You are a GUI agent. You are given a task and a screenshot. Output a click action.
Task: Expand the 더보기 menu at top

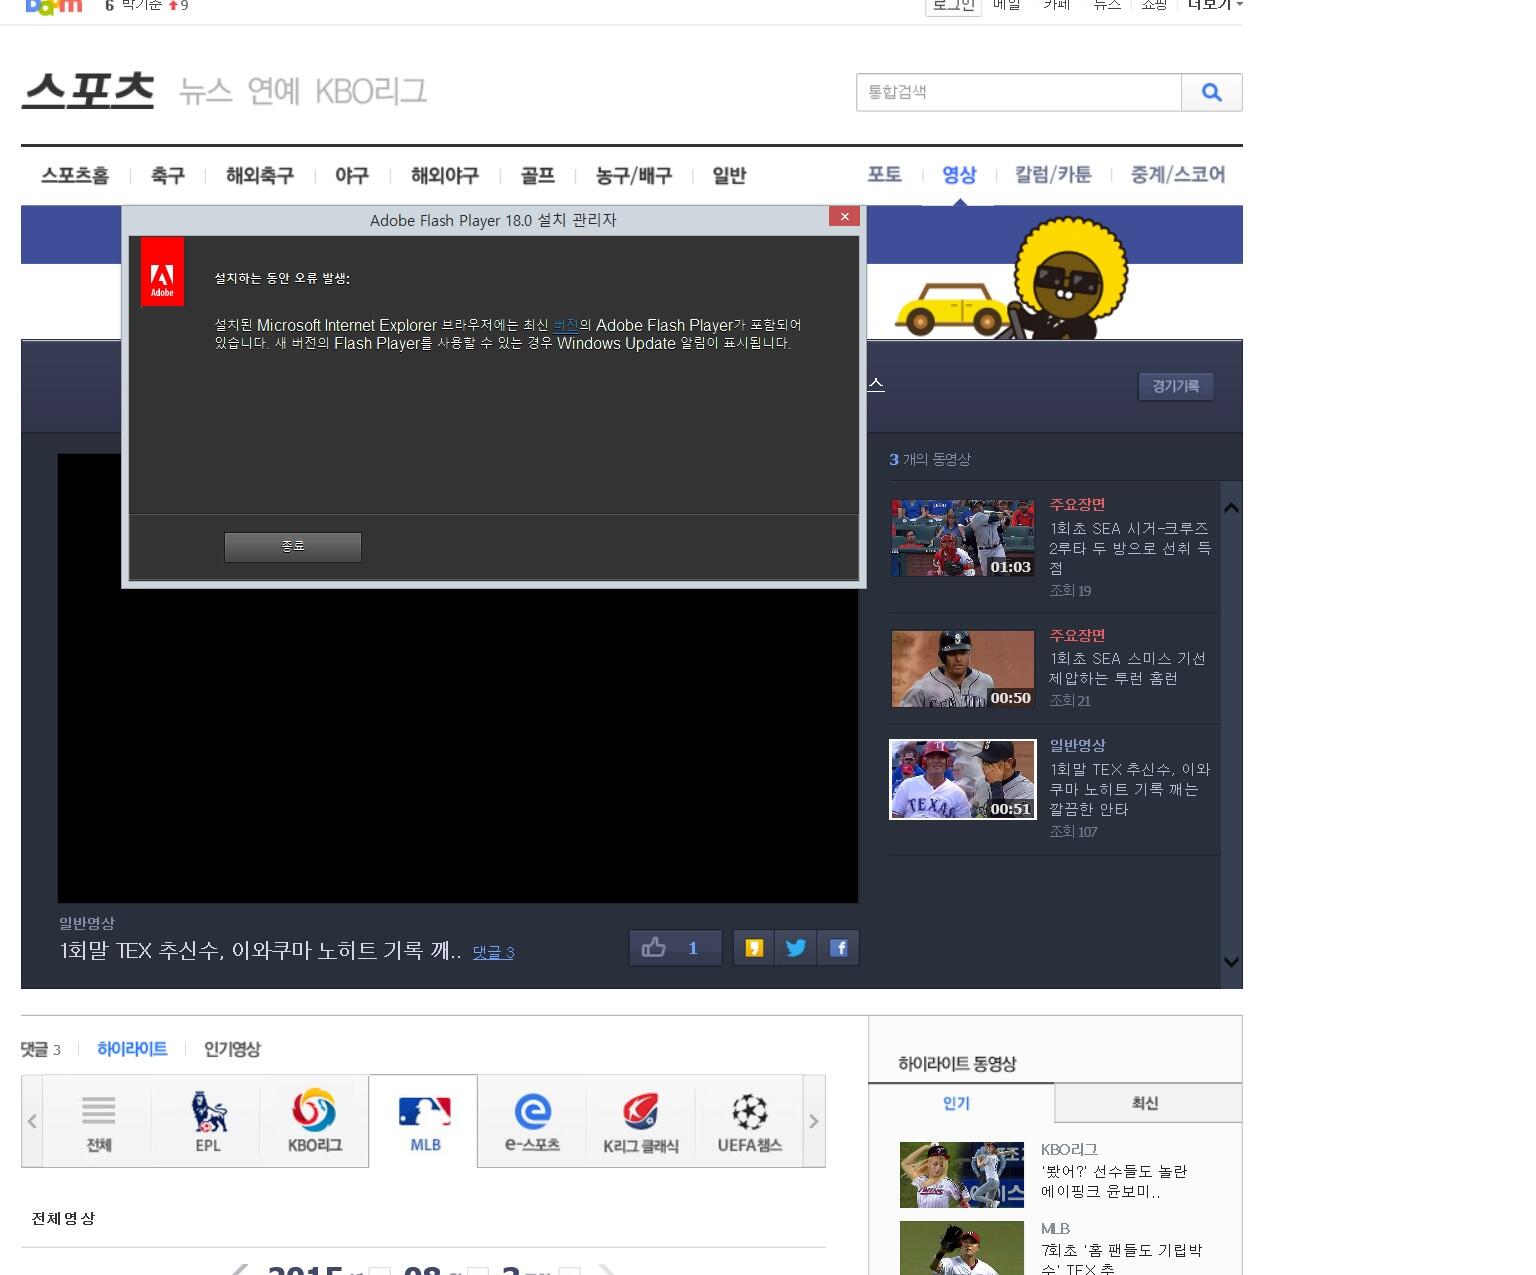(x=1214, y=6)
